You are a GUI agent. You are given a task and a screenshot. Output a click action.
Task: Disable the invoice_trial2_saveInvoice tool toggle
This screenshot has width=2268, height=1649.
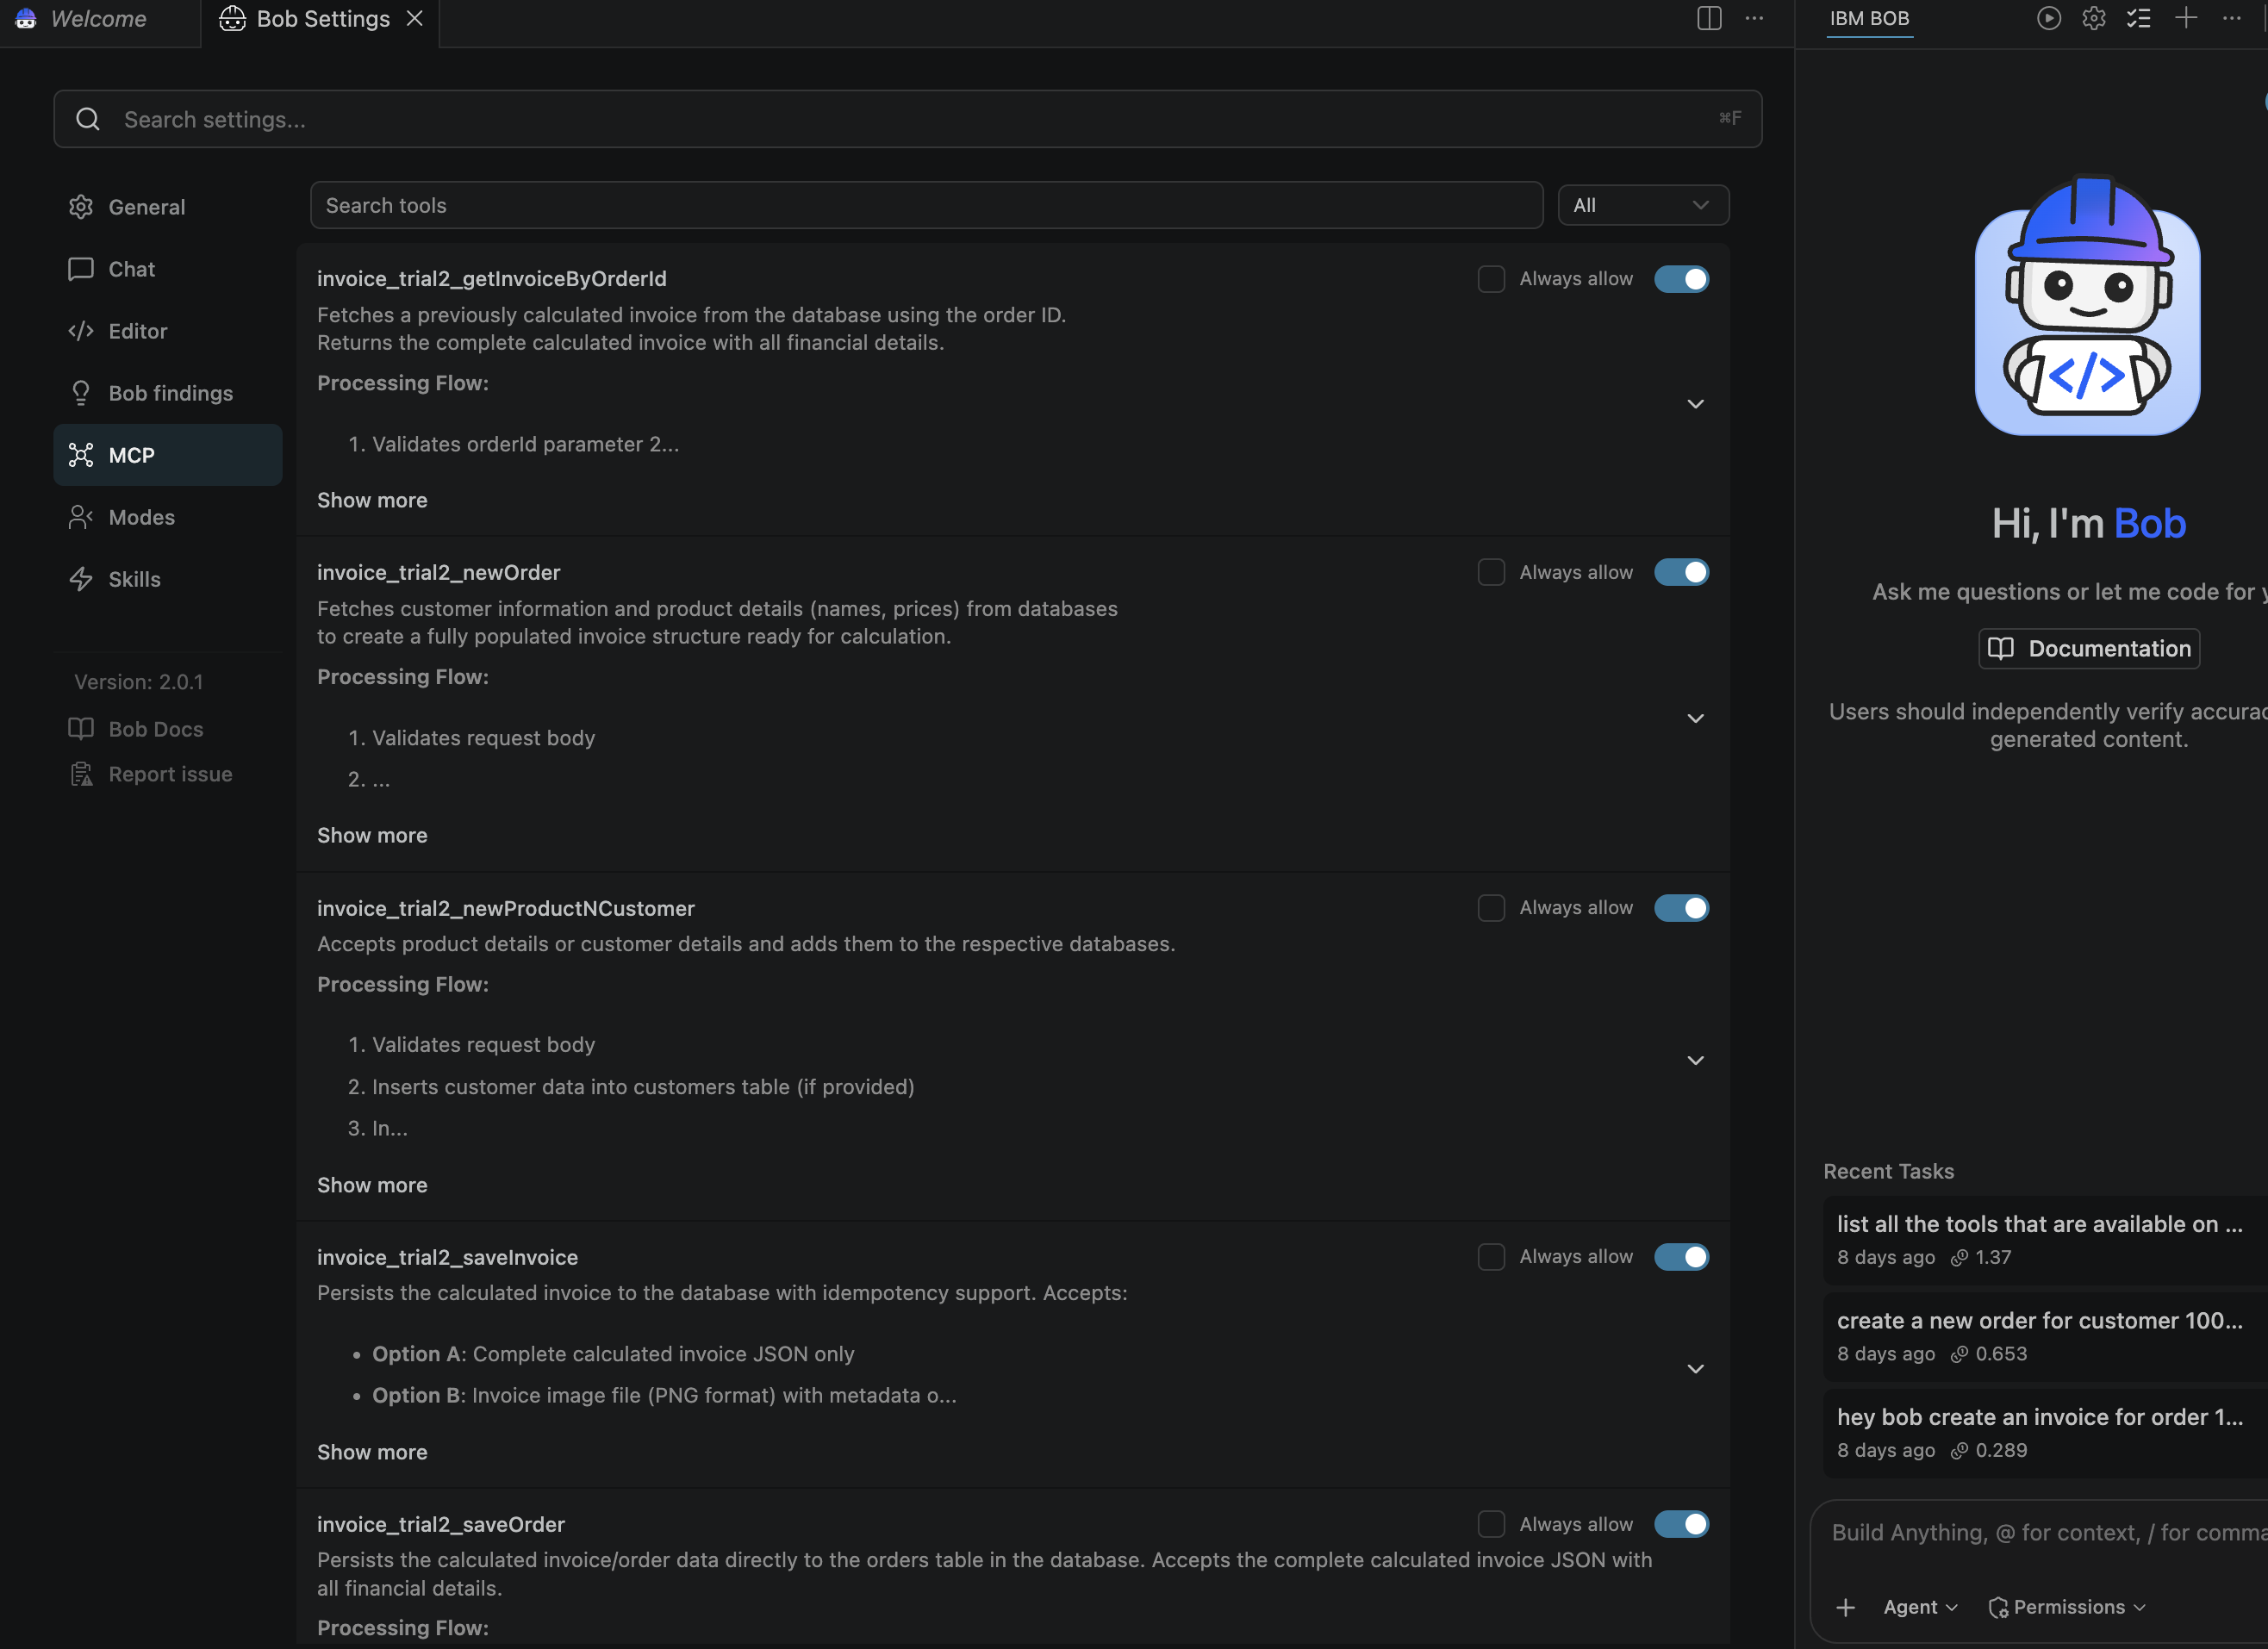(x=1682, y=1257)
